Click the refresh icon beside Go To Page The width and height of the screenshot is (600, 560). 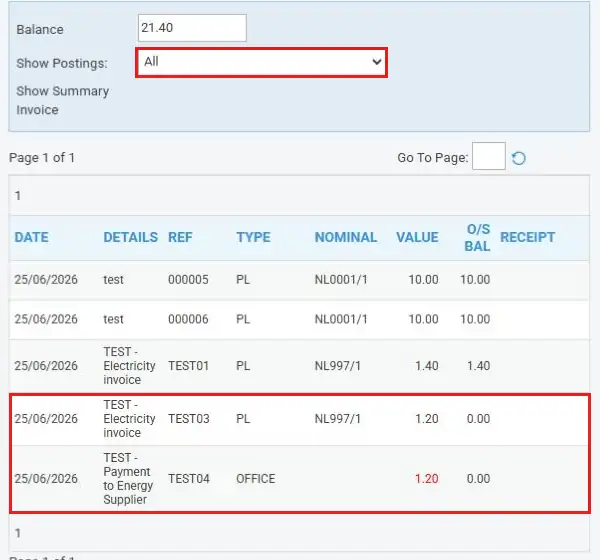tap(518, 158)
